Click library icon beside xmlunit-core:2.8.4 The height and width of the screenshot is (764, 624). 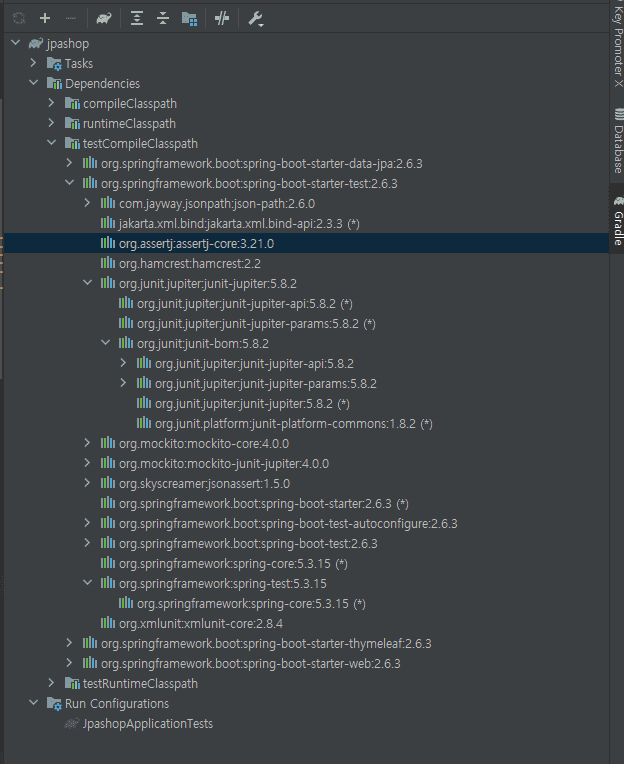108,623
